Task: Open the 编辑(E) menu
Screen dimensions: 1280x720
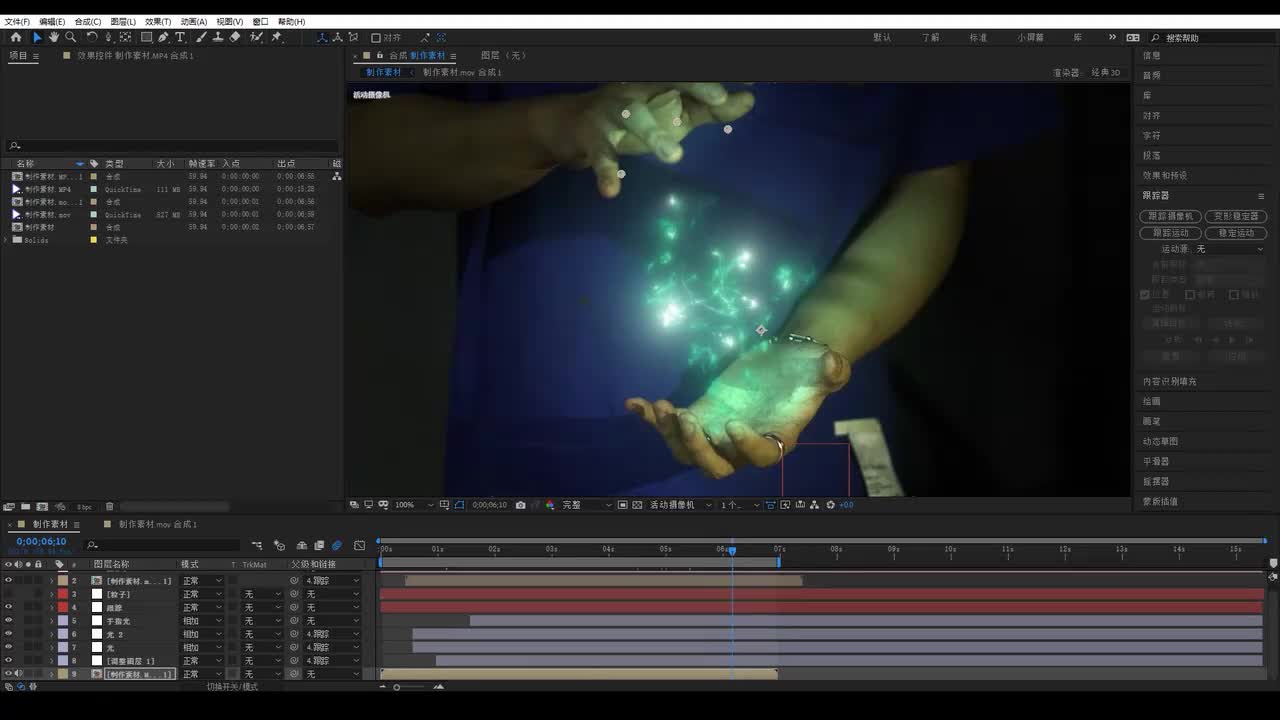Action: tap(52, 21)
